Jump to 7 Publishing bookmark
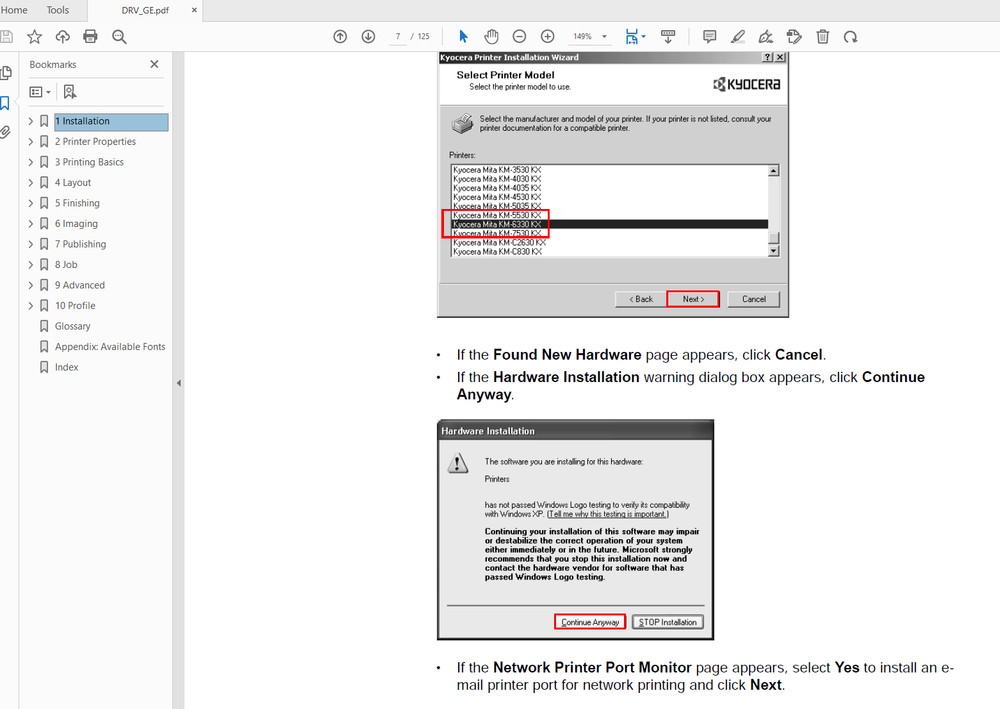Screen dimensions: 1000x709 pyautogui.click(x=80, y=244)
